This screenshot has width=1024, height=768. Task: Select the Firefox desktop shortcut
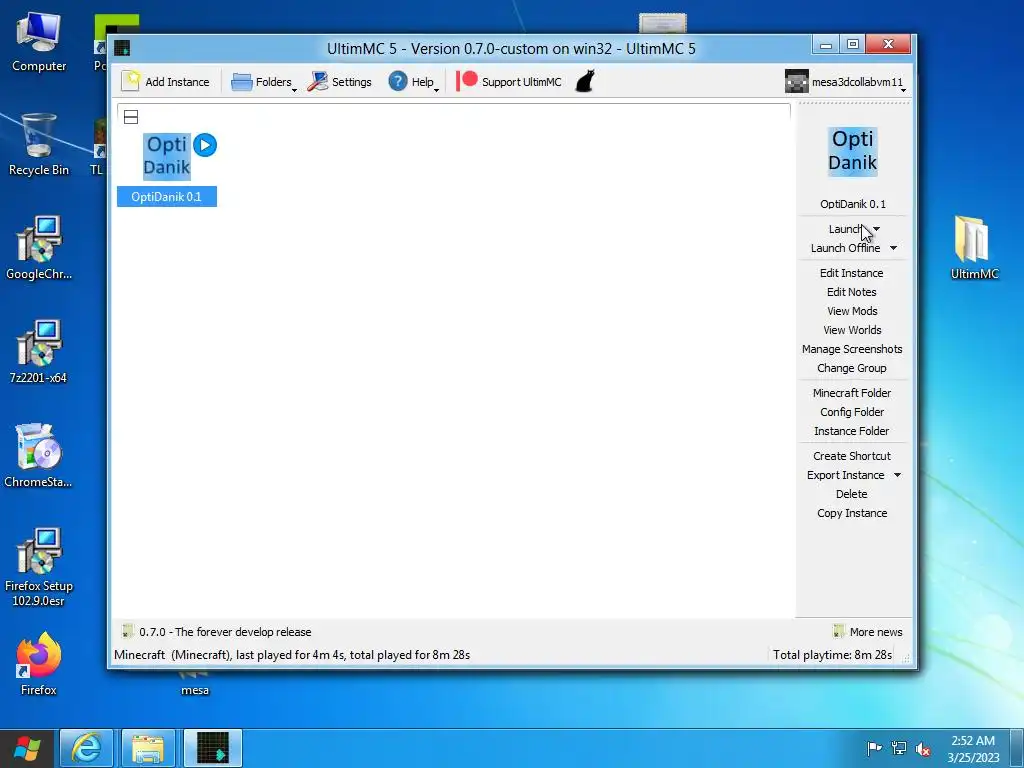pos(39,664)
